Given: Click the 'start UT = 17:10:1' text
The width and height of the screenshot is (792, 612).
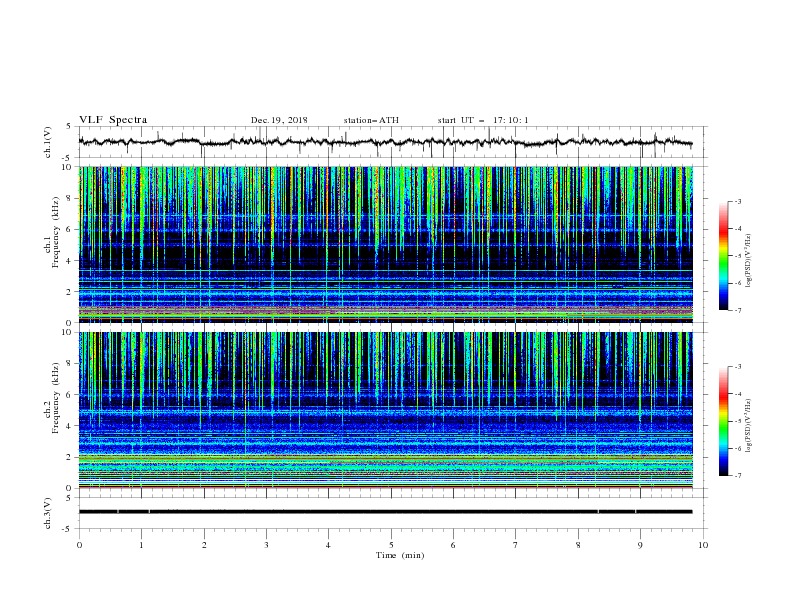Looking at the screenshot, I should click(483, 120).
